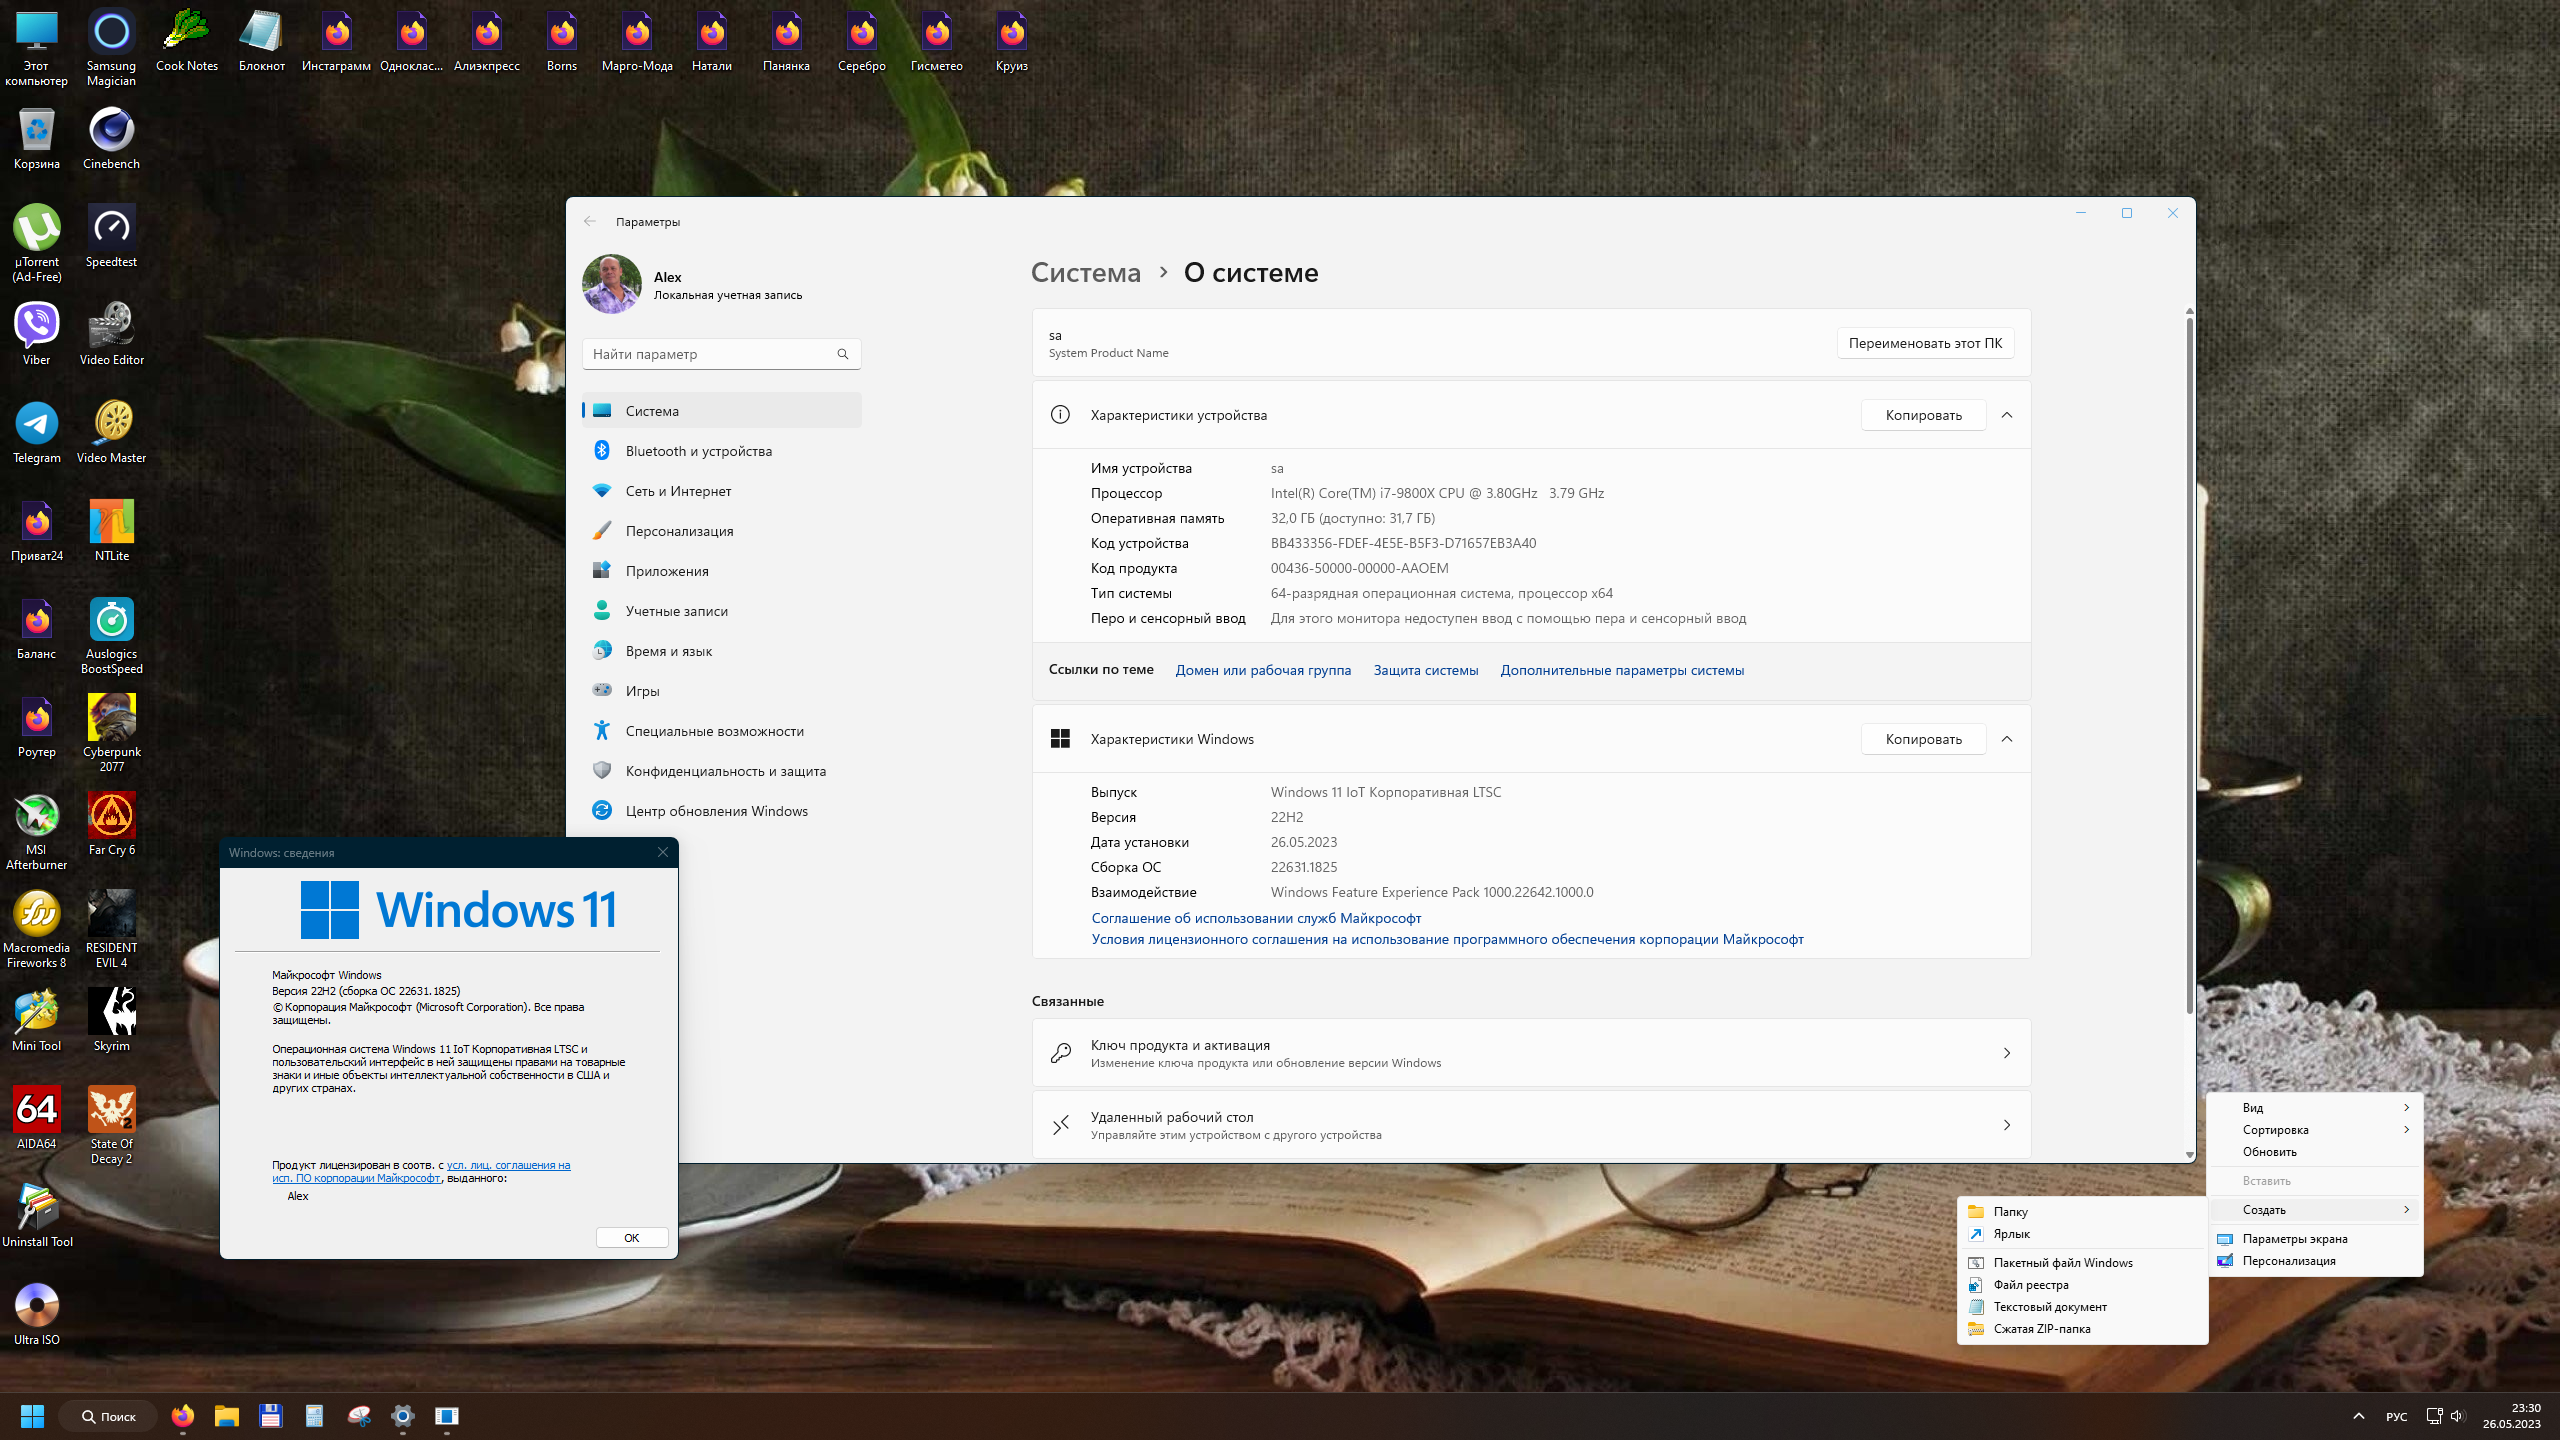
Task: Open Cinebench desktop shortcut
Action: 111,139
